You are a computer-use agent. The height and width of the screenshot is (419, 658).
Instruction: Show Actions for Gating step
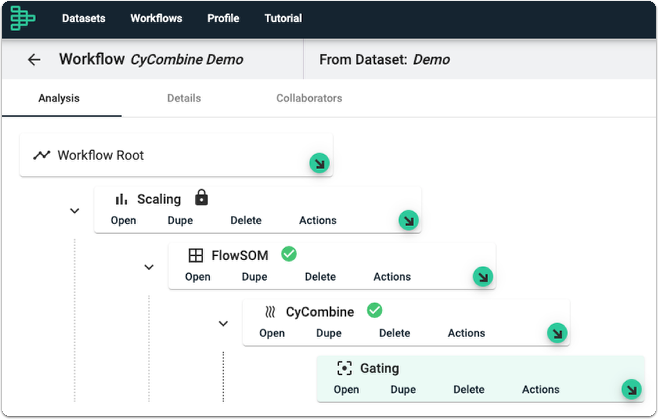click(540, 389)
